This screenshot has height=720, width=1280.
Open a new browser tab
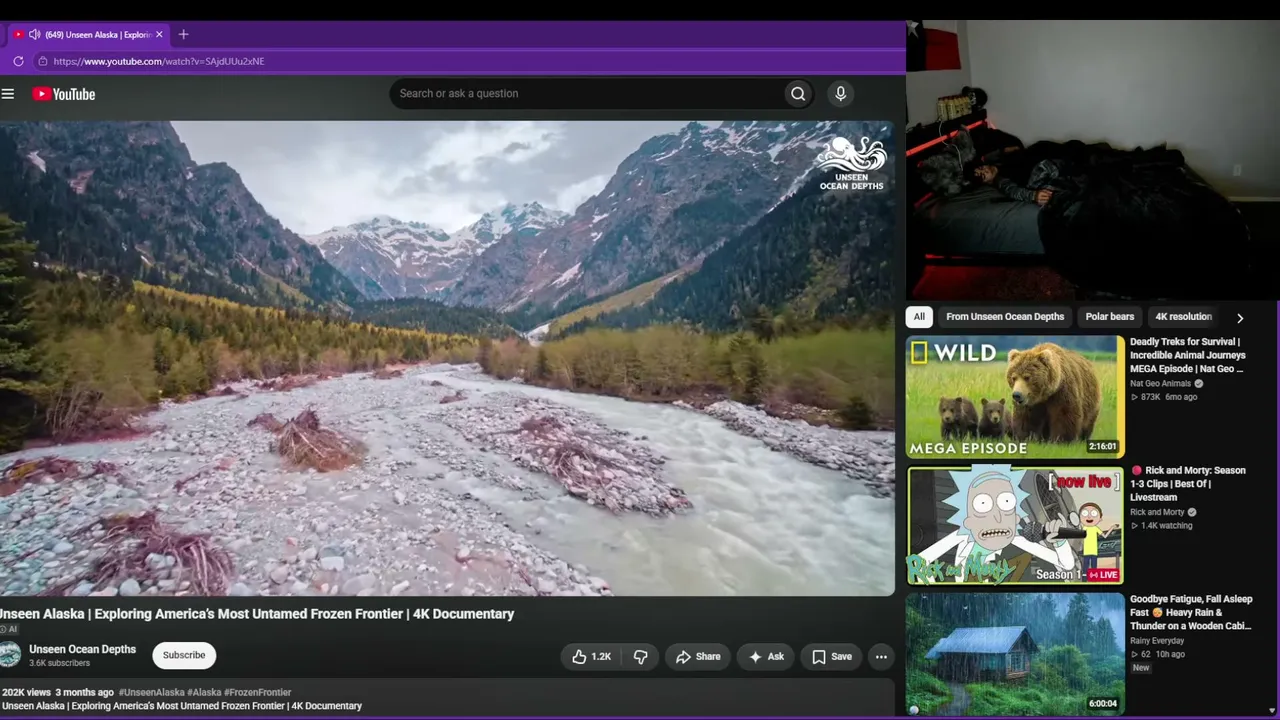click(183, 34)
